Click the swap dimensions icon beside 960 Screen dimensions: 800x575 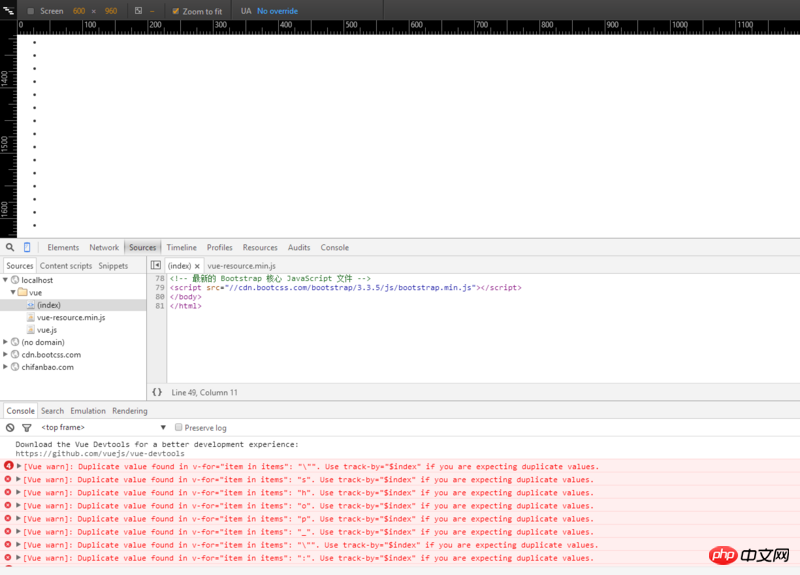coord(138,11)
